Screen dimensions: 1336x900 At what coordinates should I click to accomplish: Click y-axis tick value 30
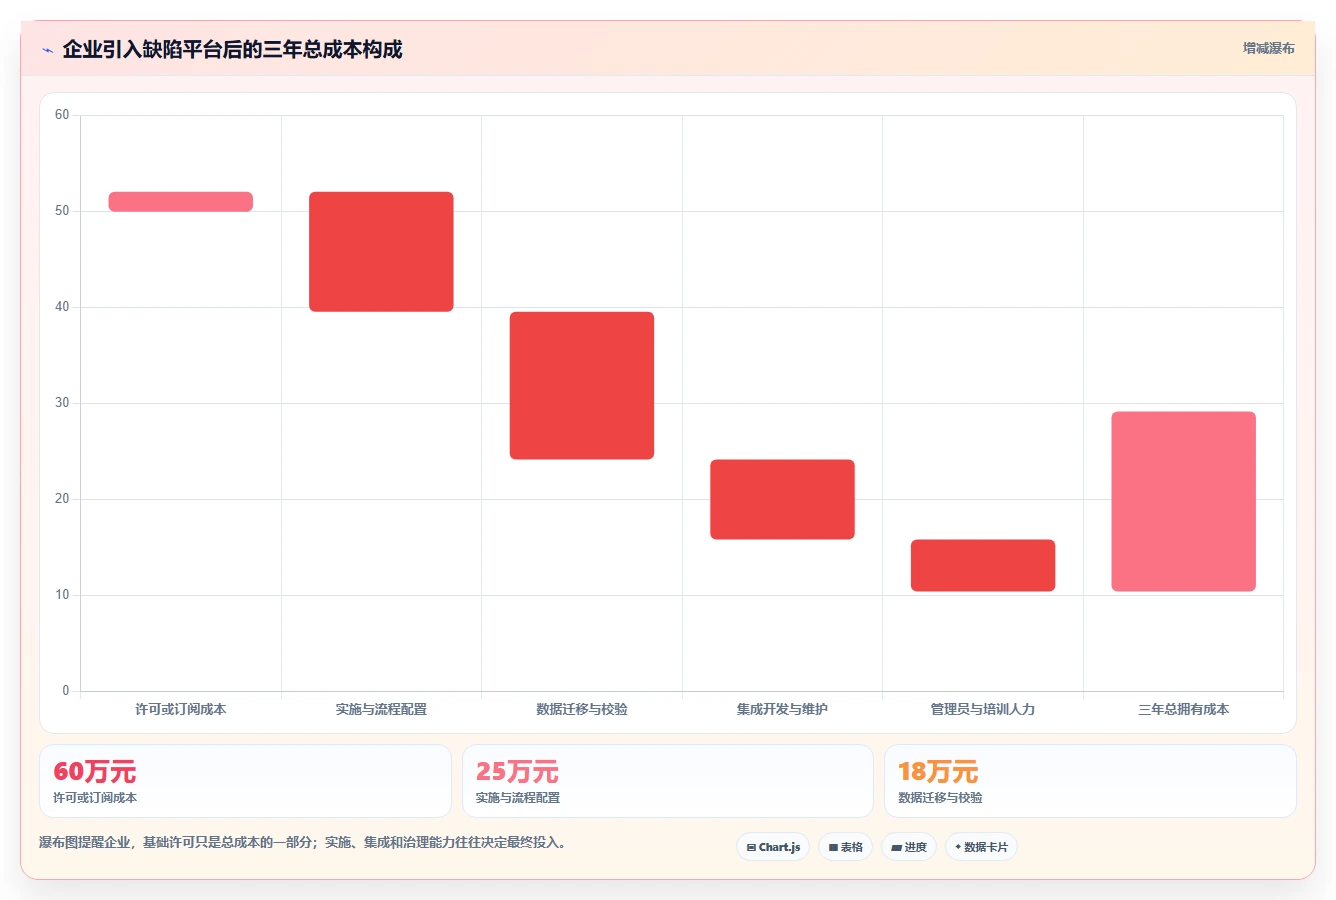pos(62,403)
